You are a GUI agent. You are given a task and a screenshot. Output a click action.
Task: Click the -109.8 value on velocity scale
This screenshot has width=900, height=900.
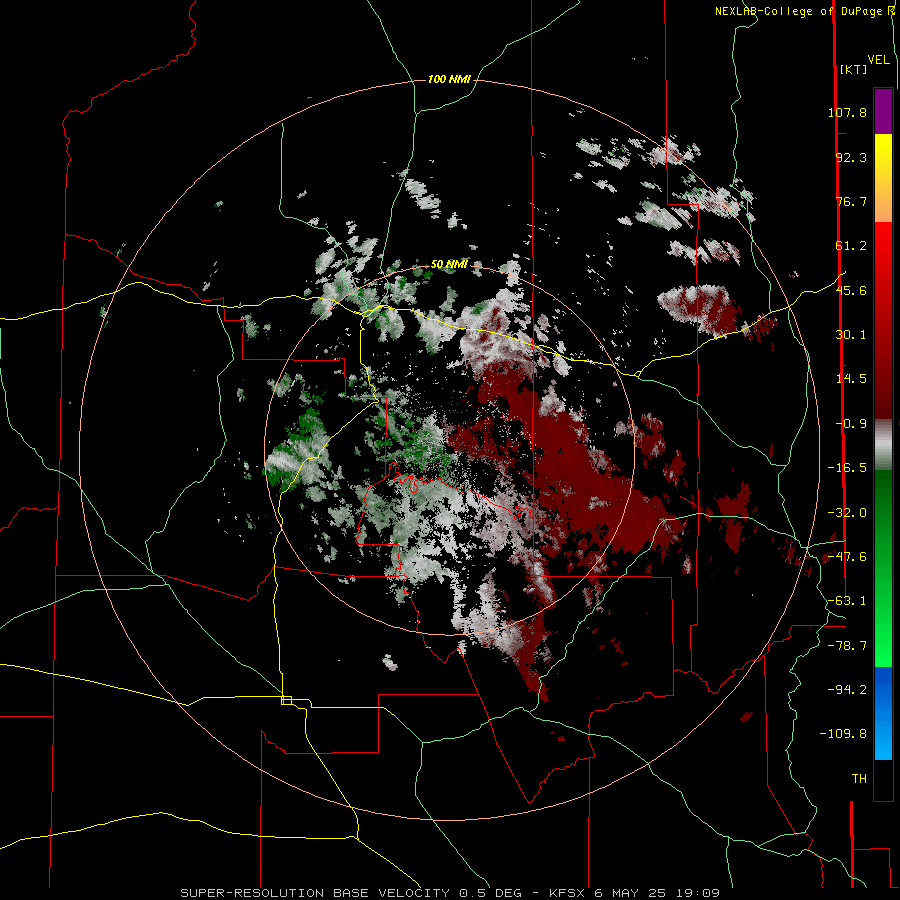coord(844,734)
